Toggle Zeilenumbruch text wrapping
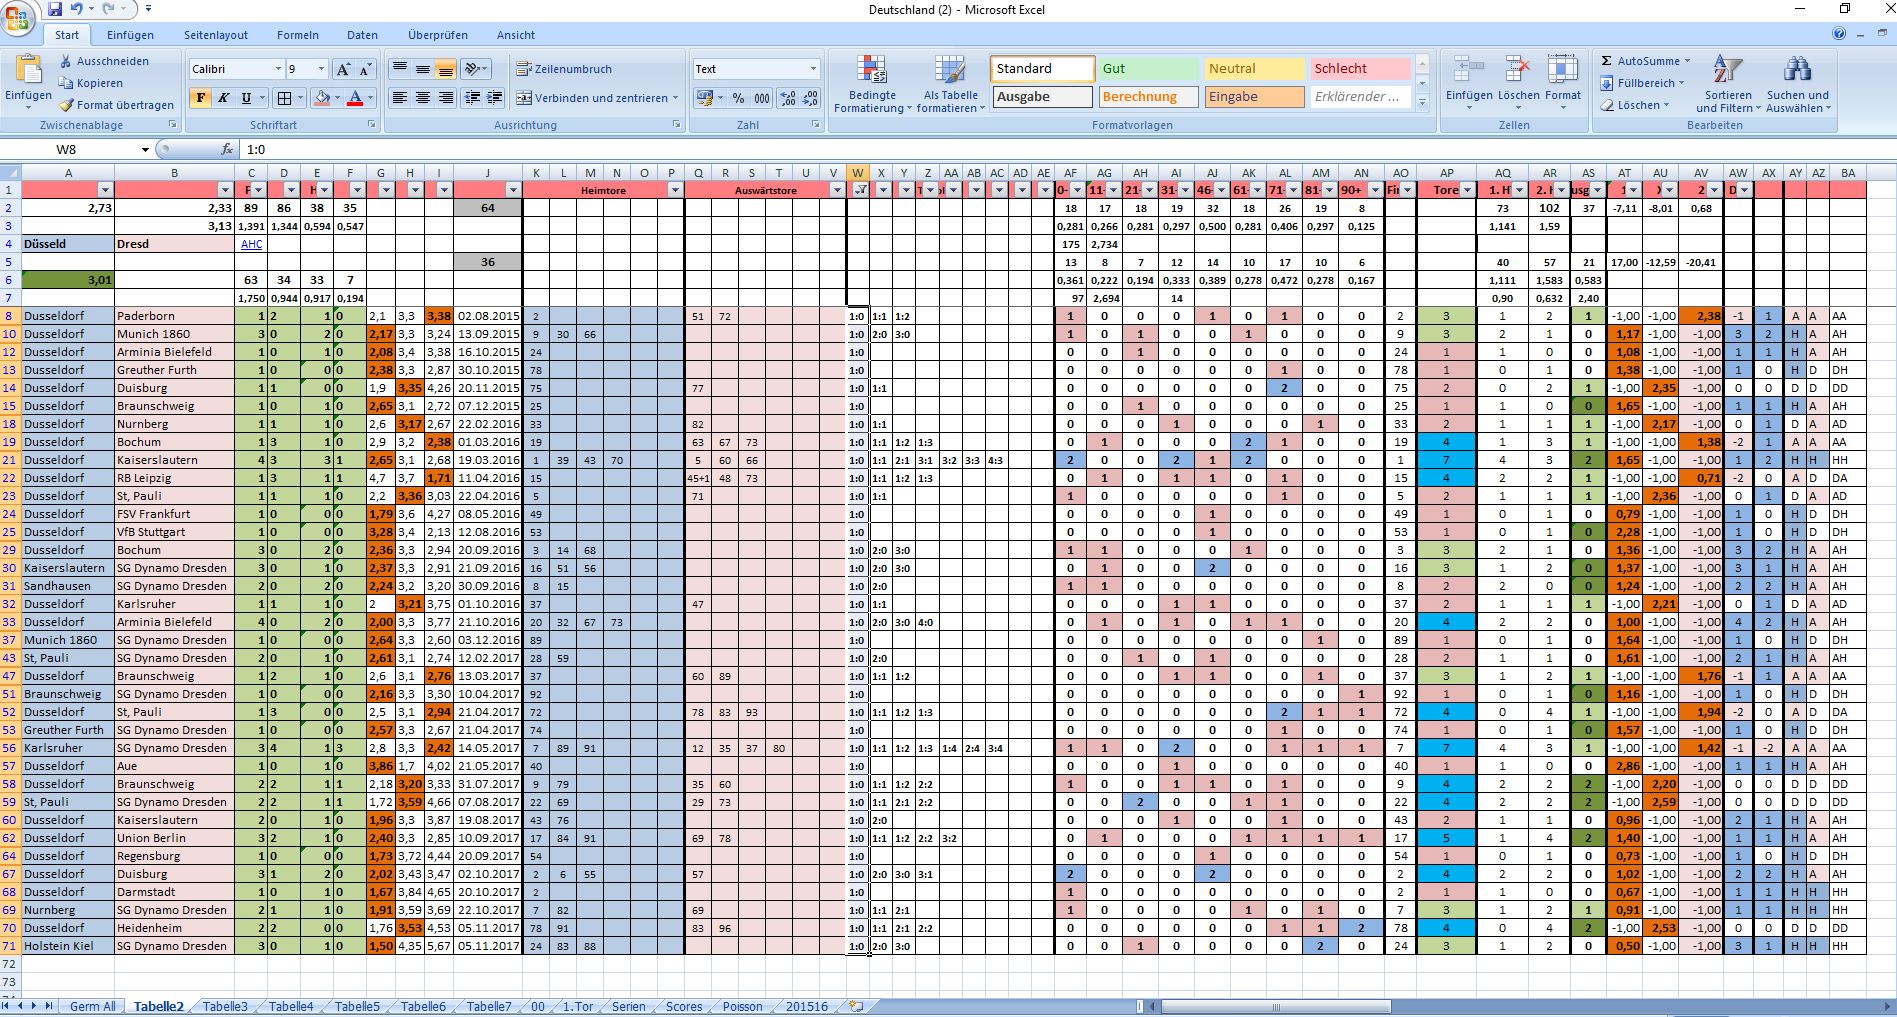This screenshot has height=1017, width=1897. click(x=564, y=69)
